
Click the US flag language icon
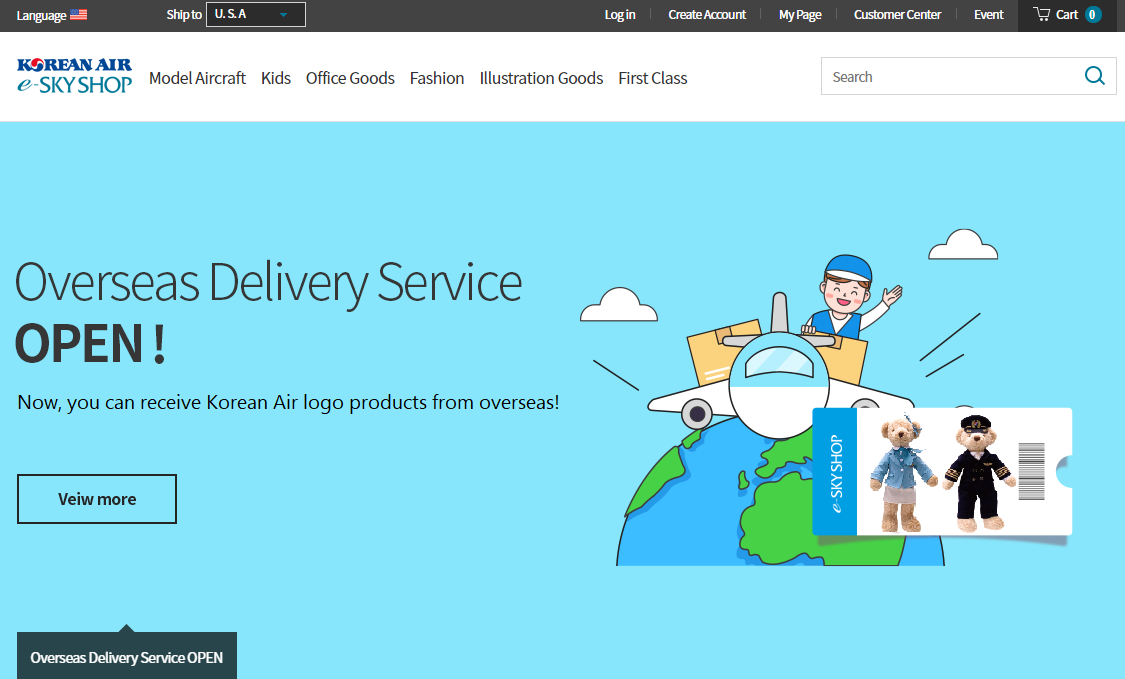coord(78,14)
